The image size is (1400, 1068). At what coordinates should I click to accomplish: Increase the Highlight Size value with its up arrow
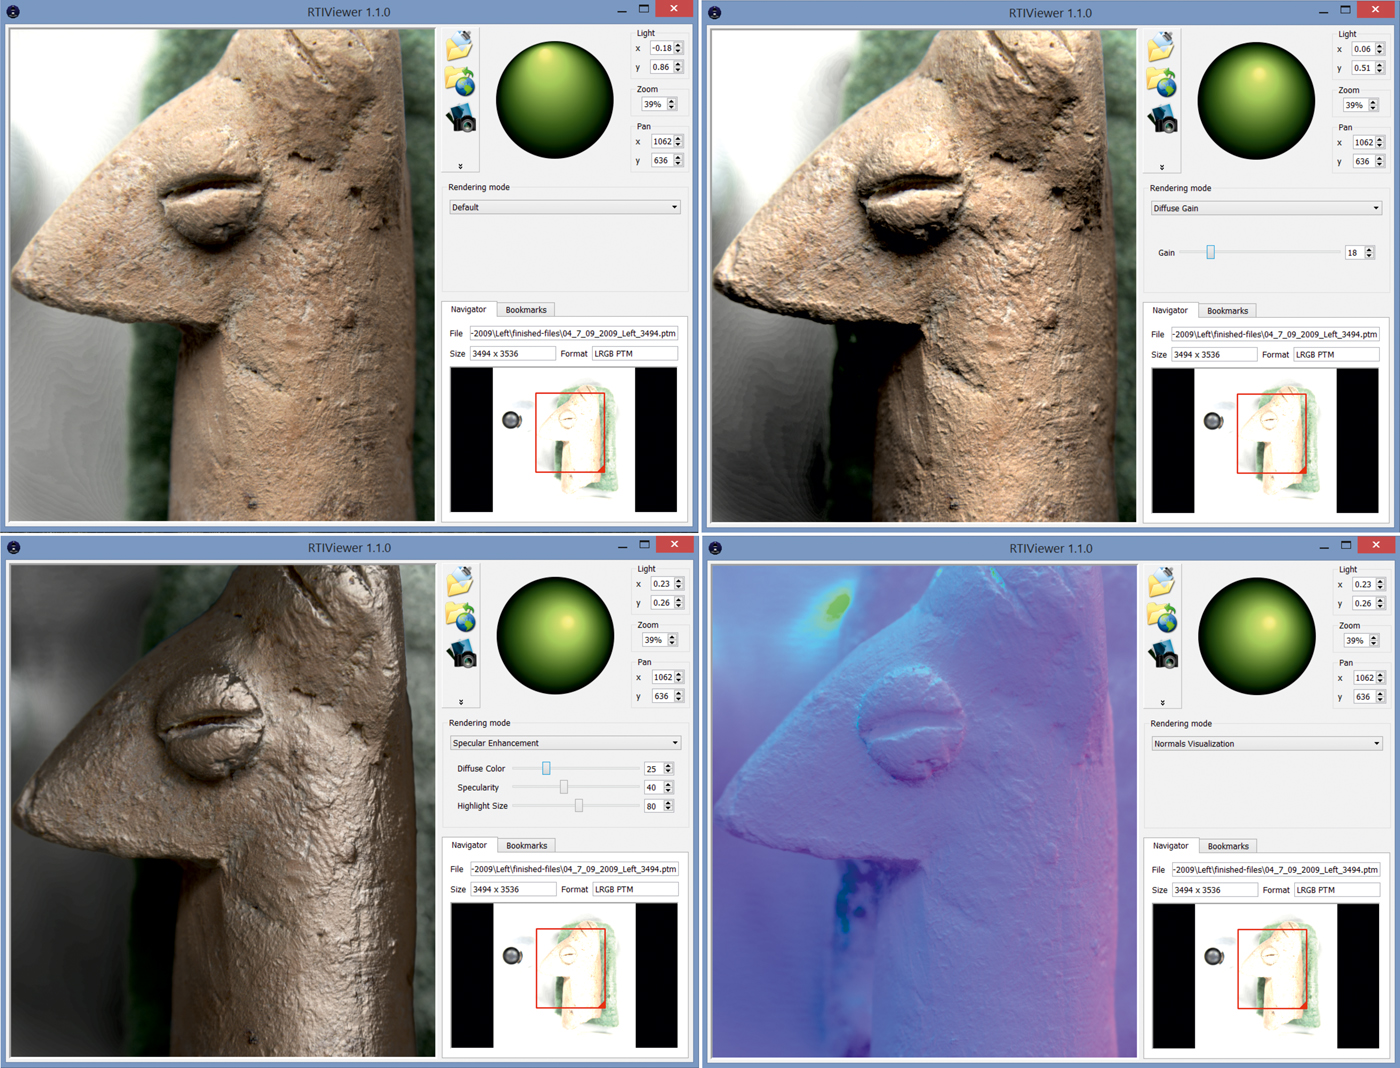click(668, 802)
